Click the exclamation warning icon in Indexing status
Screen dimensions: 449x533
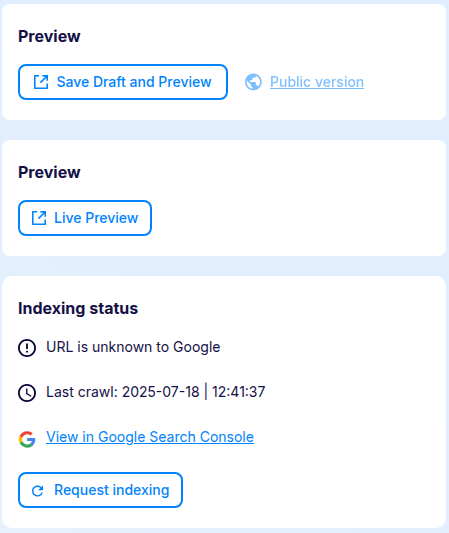[x=27, y=348]
